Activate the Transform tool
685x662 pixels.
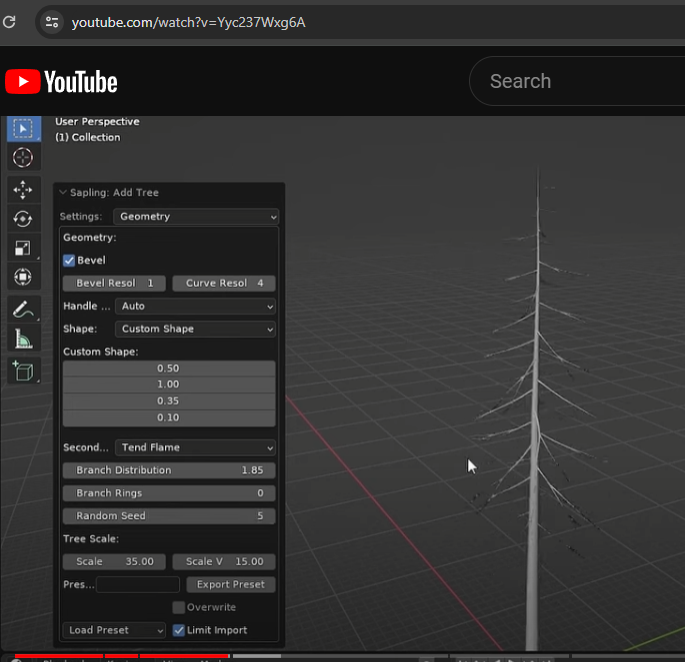pos(23,277)
